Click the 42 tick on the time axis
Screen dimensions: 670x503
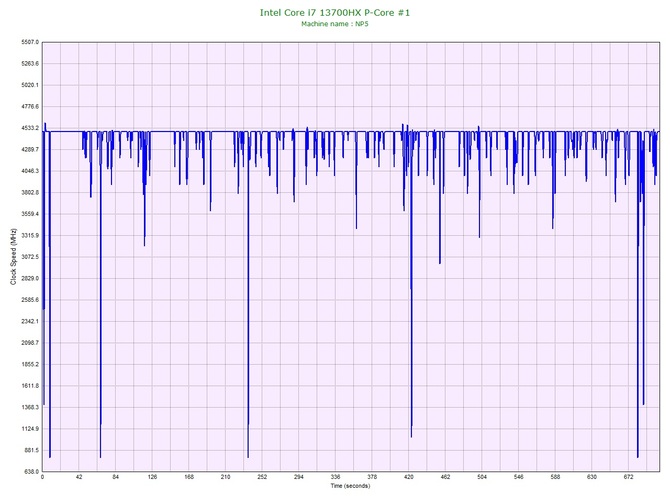point(79,477)
